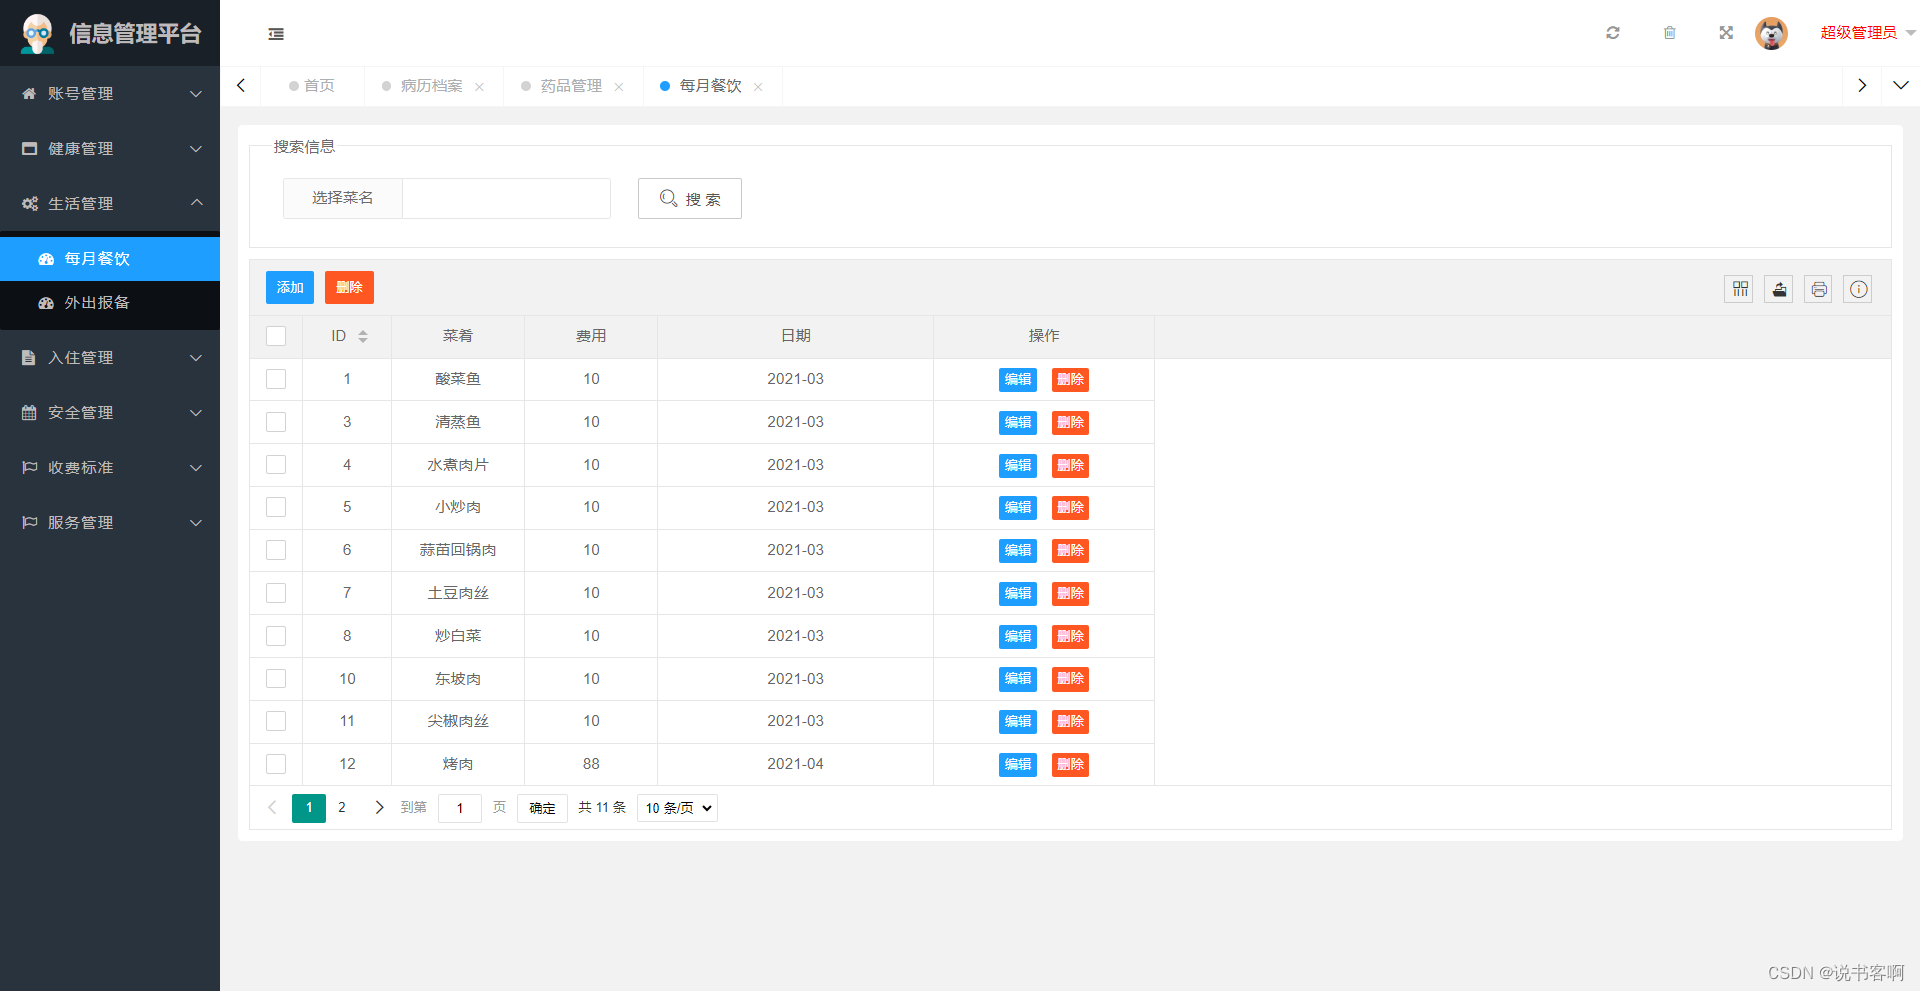
Task: Check the row for 清蒸鱼
Action: (x=276, y=422)
